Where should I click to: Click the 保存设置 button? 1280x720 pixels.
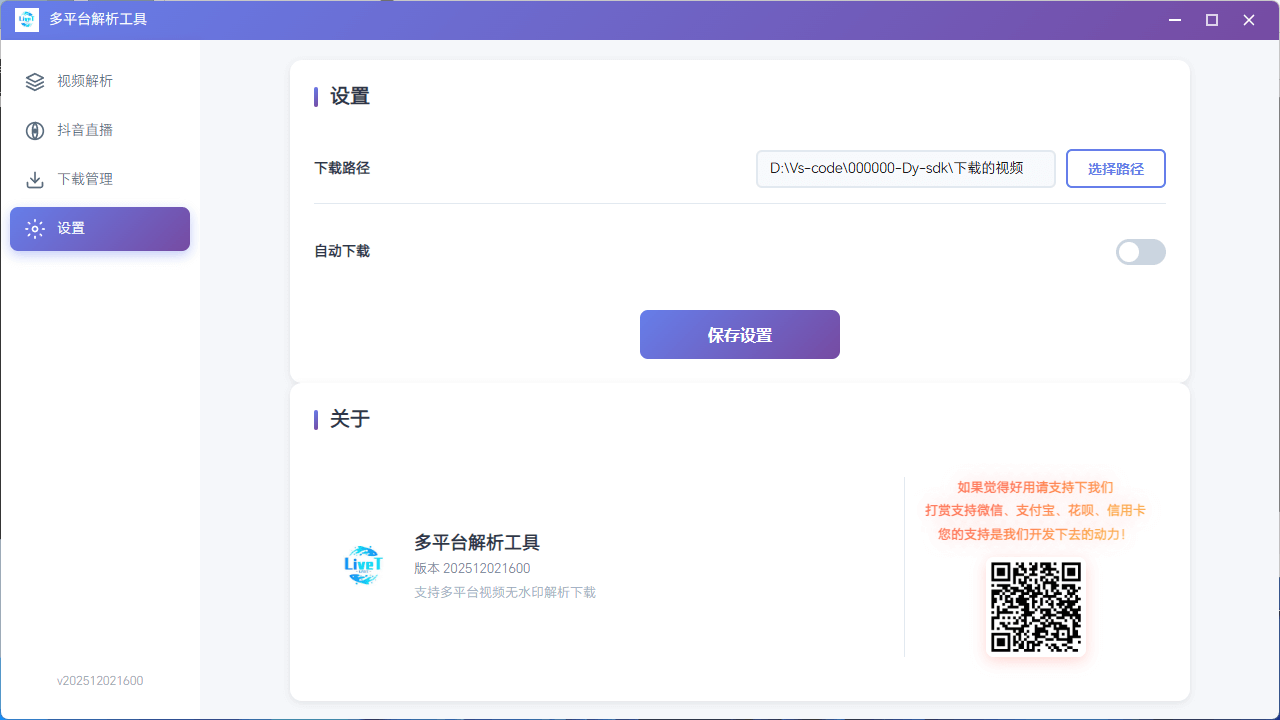tap(739, 334)
